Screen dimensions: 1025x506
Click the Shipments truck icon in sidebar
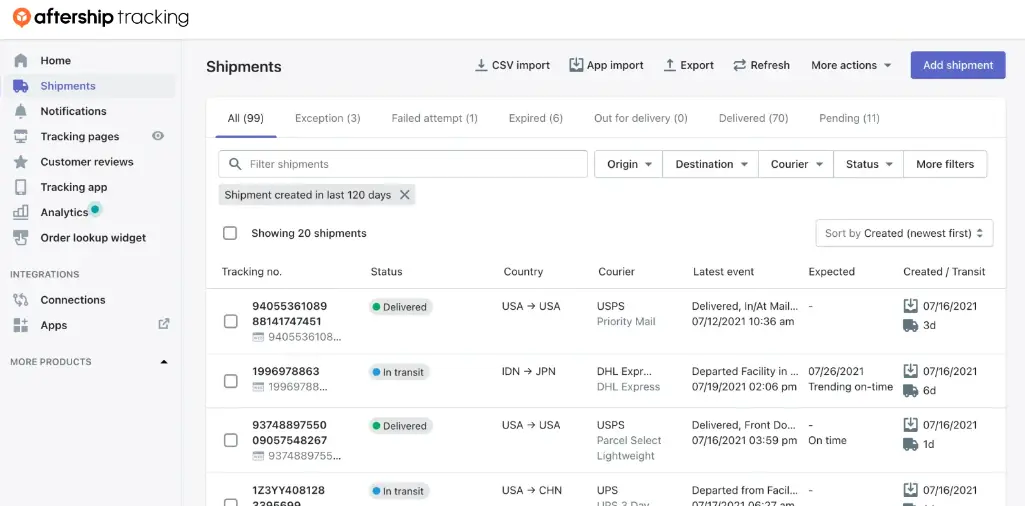pos(21,86)
